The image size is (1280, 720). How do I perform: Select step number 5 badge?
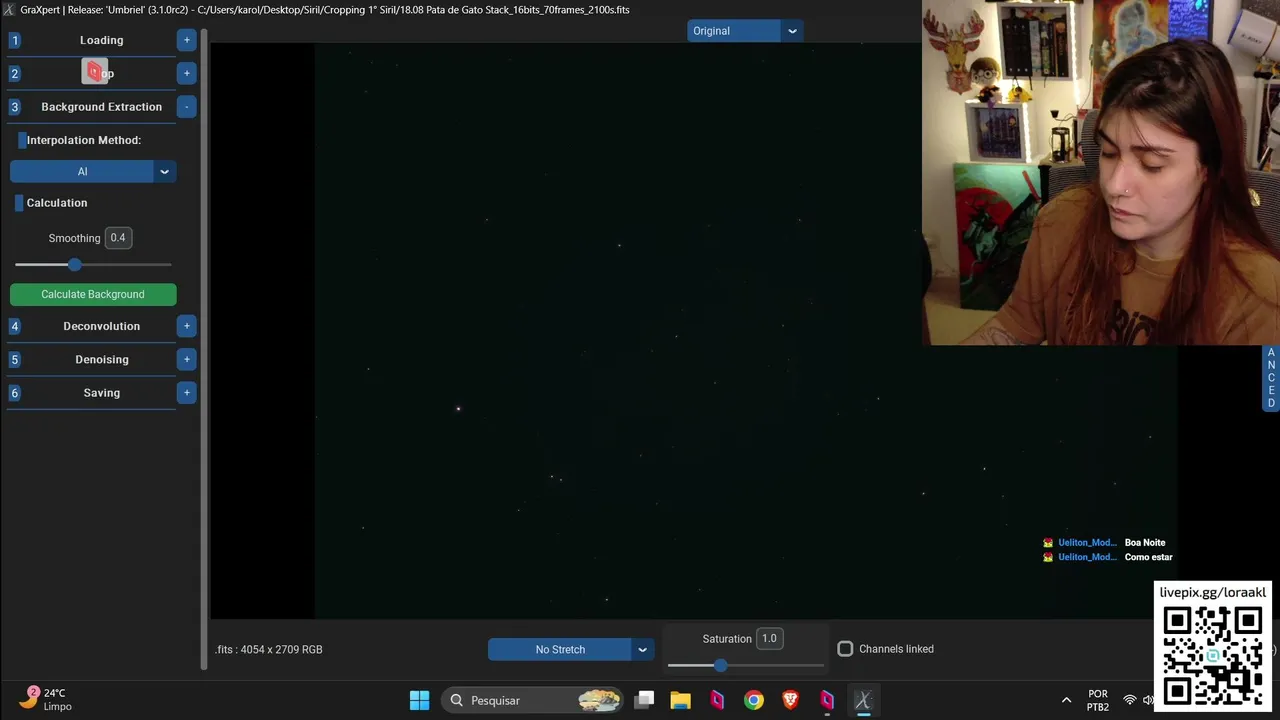pyautogui.click(x=14, y=359)
